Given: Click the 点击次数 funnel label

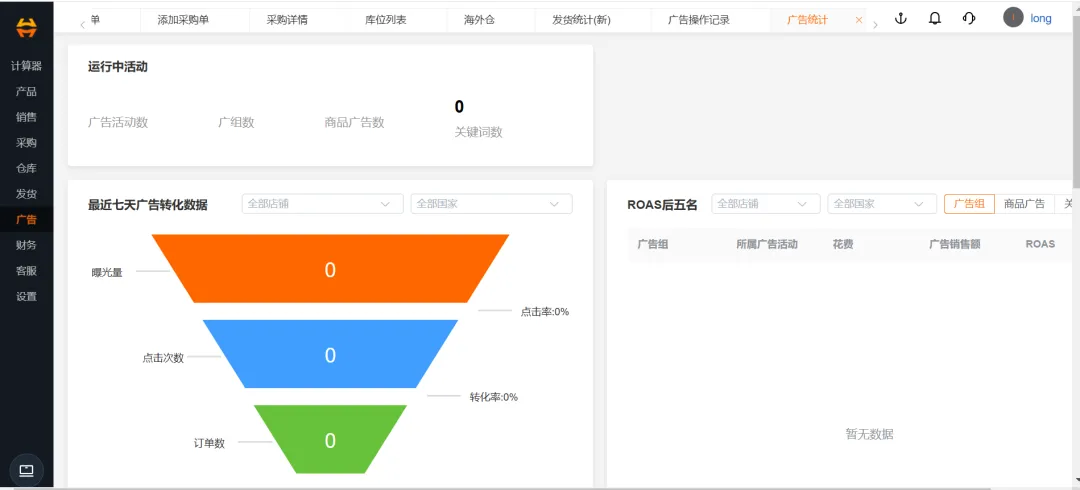Looking at the screenshot, I should (x=163, y=358).
